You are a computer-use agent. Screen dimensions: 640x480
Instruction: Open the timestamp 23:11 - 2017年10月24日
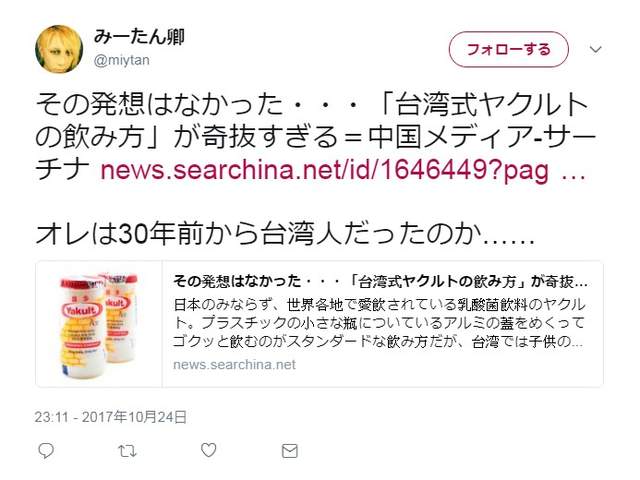[111, 417]
